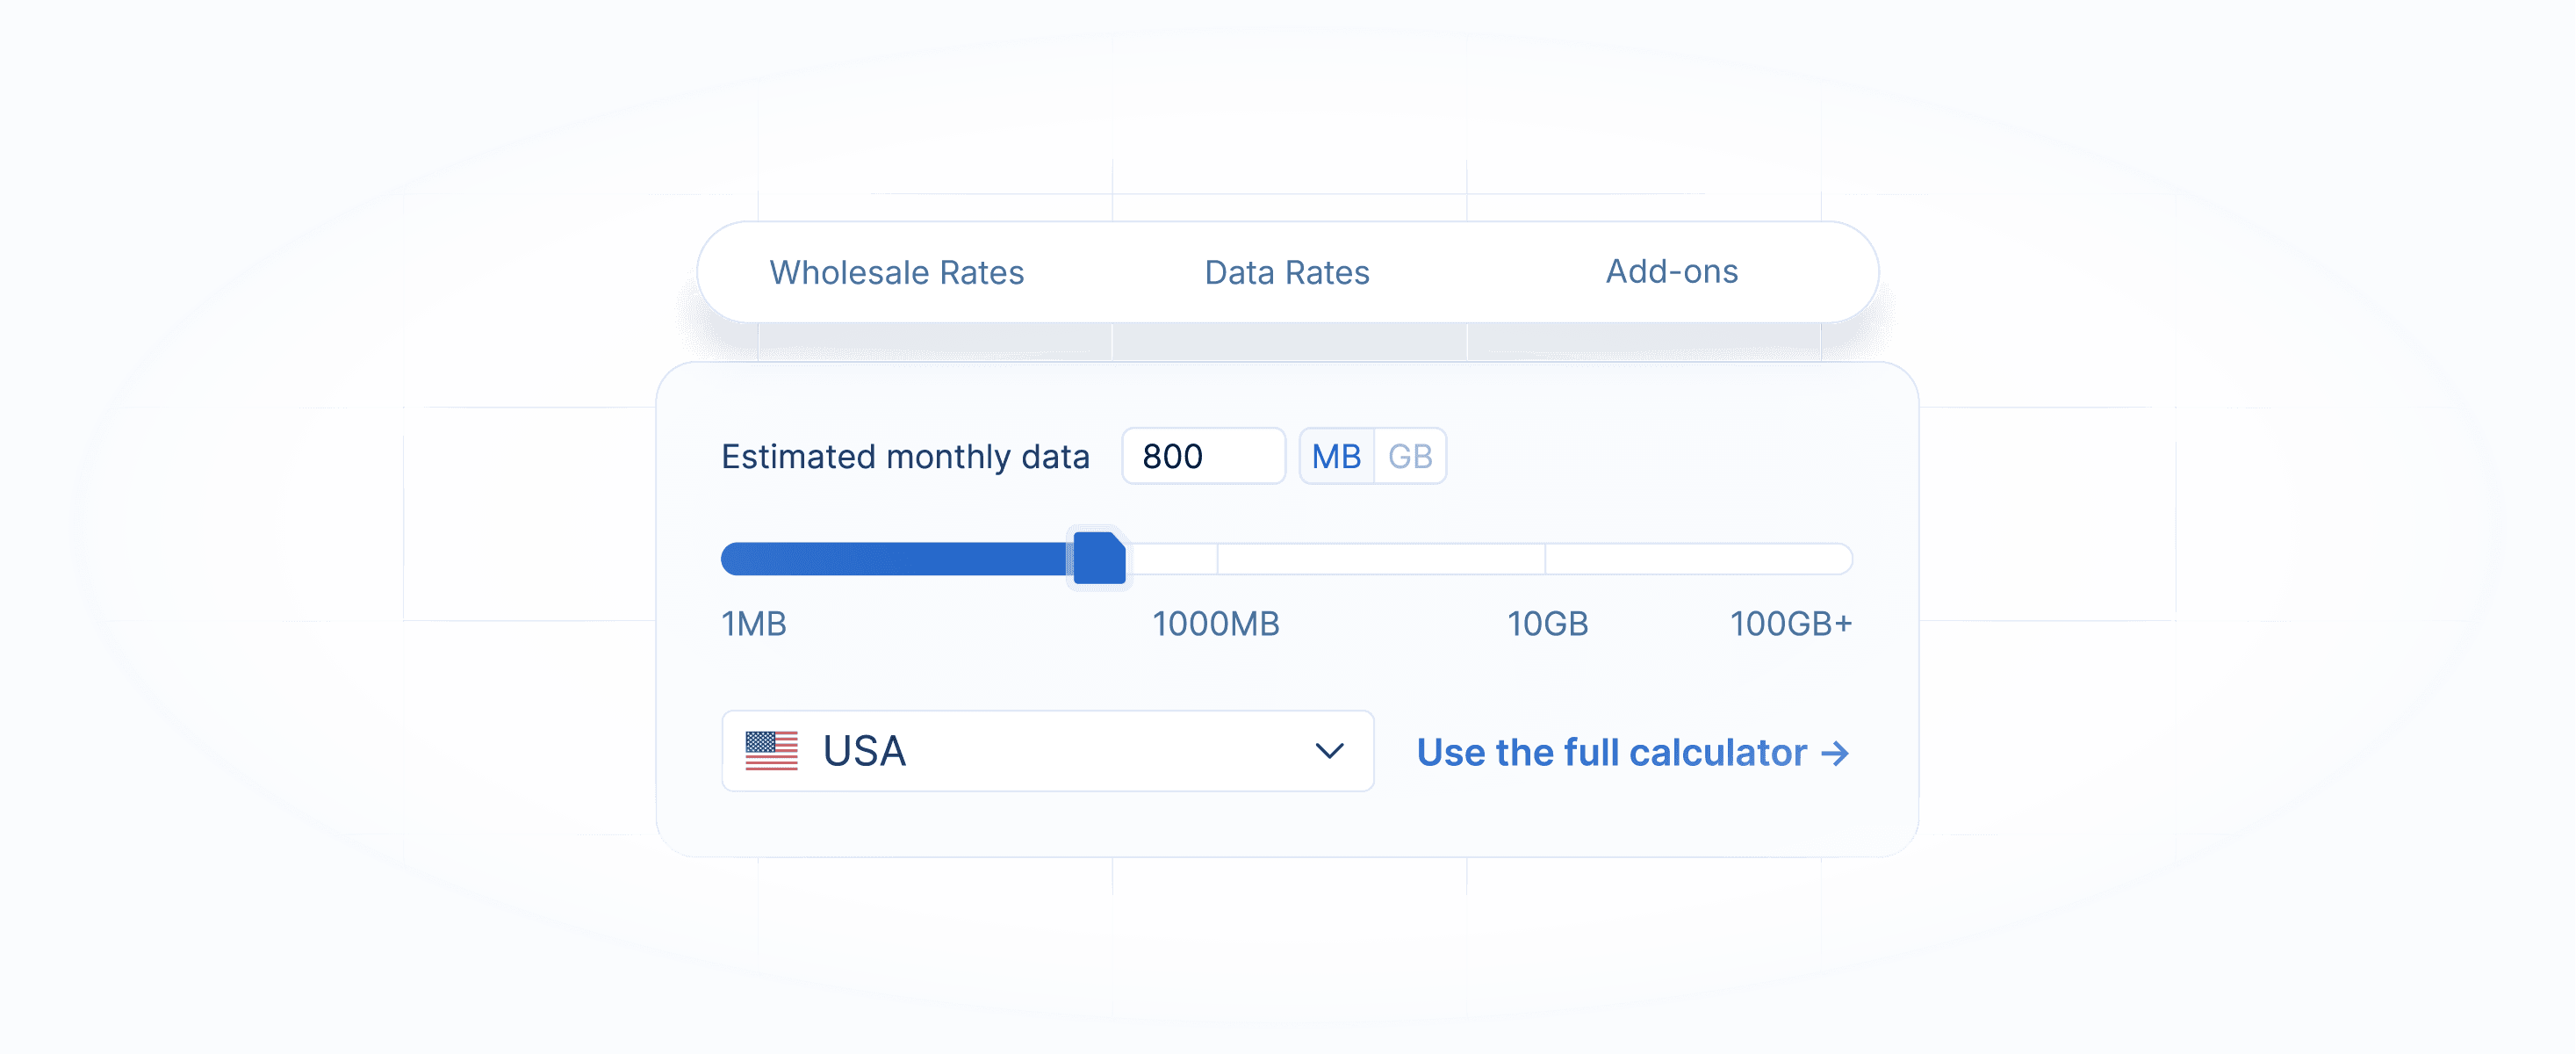Screen dimensions: 2576x1054
Task: Click the 1000MB slider label
Action: pyautogui.click(x=1215, y=624)
